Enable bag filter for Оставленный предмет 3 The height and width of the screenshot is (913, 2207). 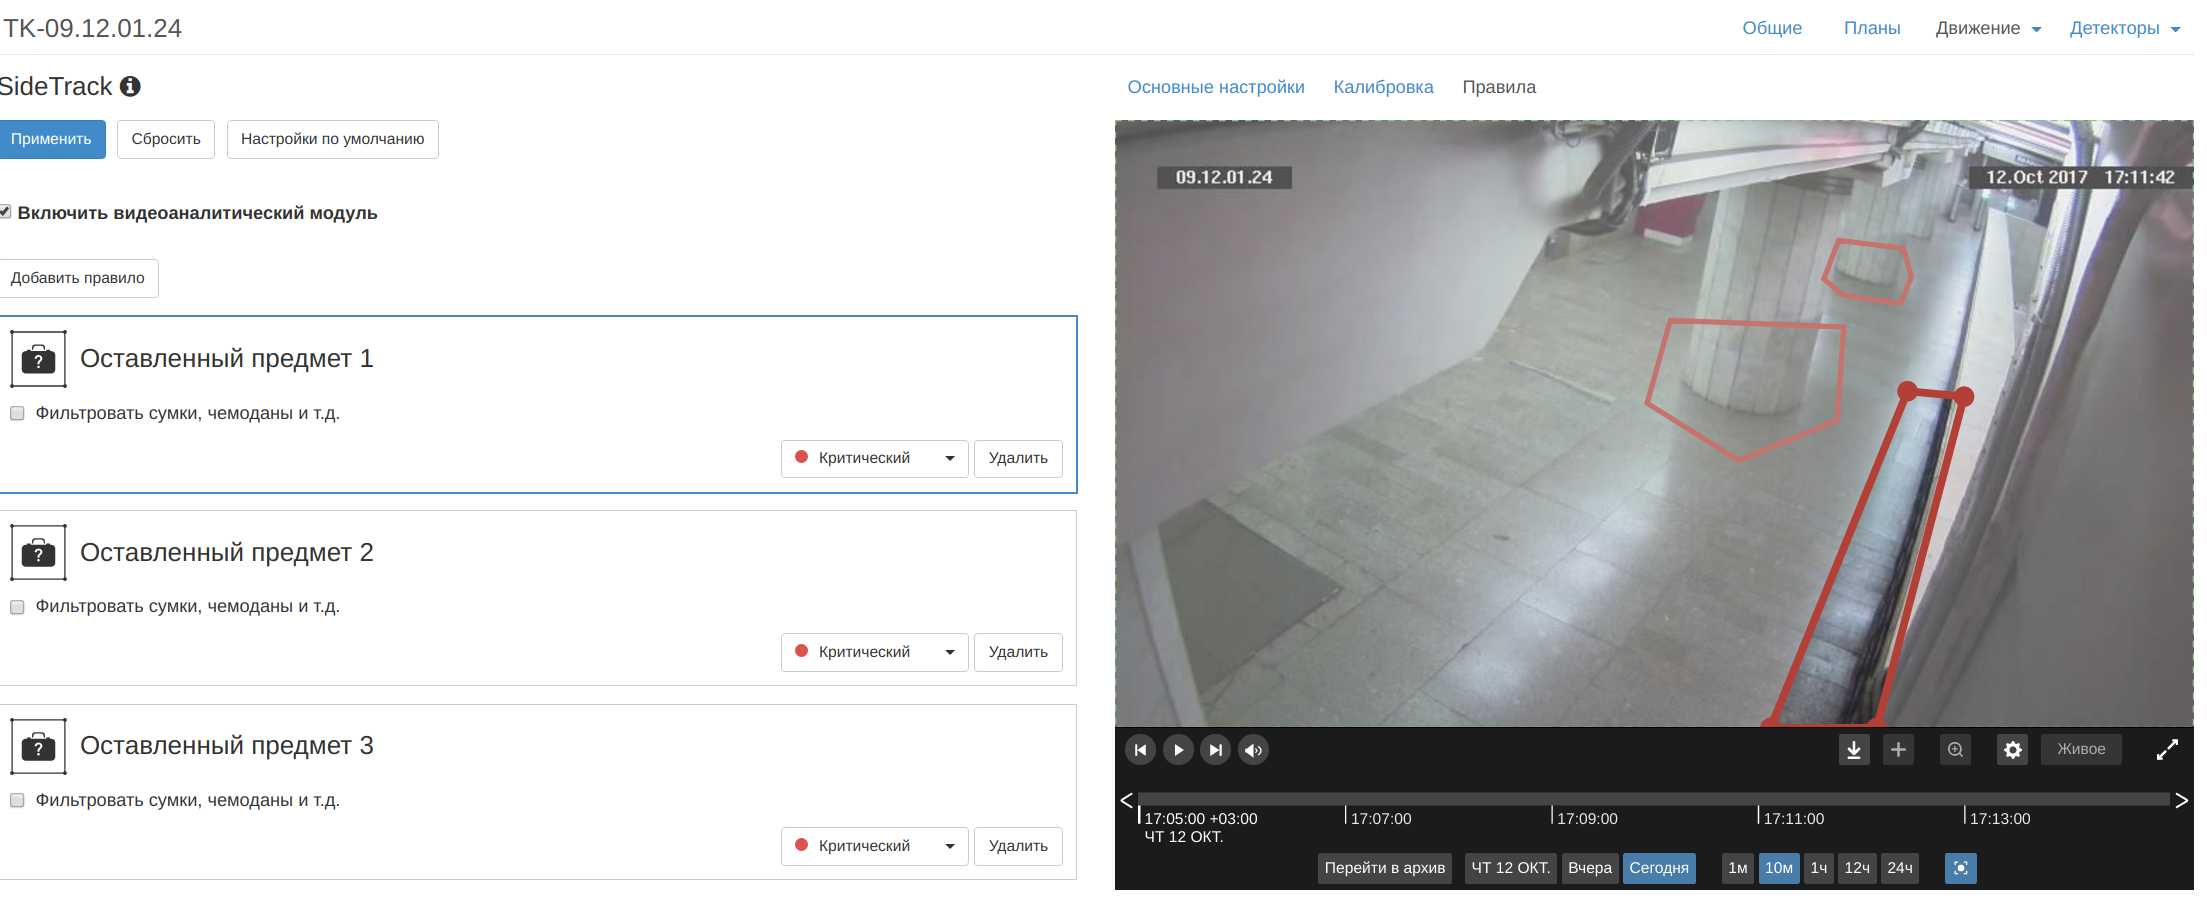pyautogui.click(x=17, y=801)
